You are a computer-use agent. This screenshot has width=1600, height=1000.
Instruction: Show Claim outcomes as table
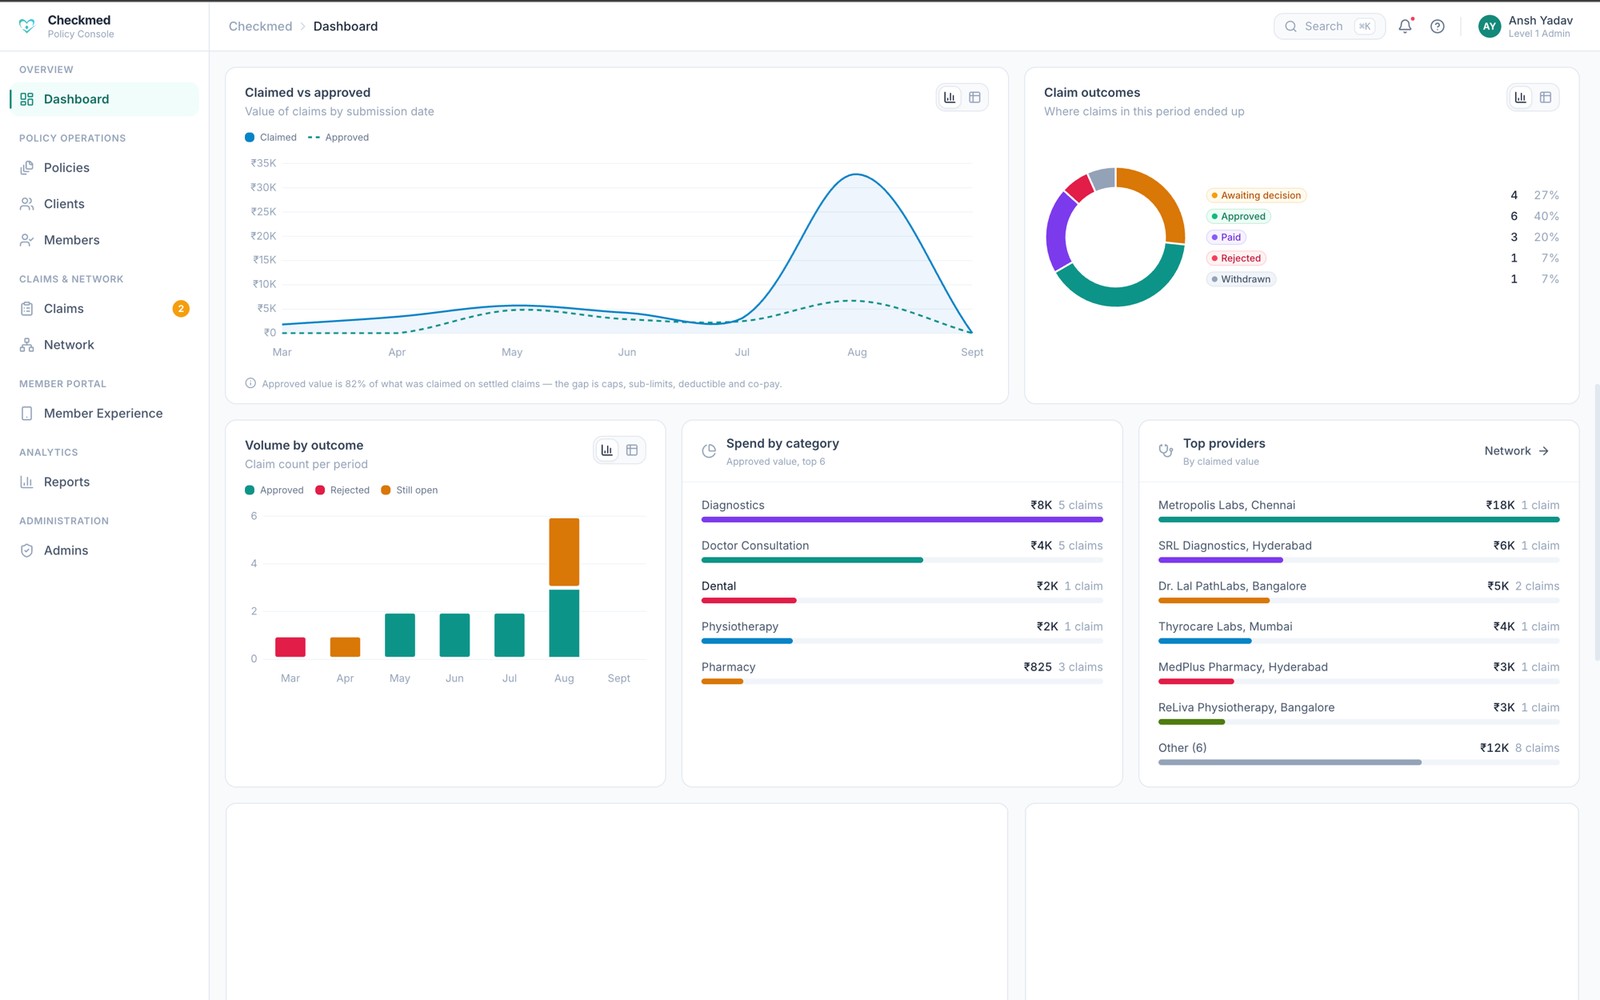point(1546,97)
